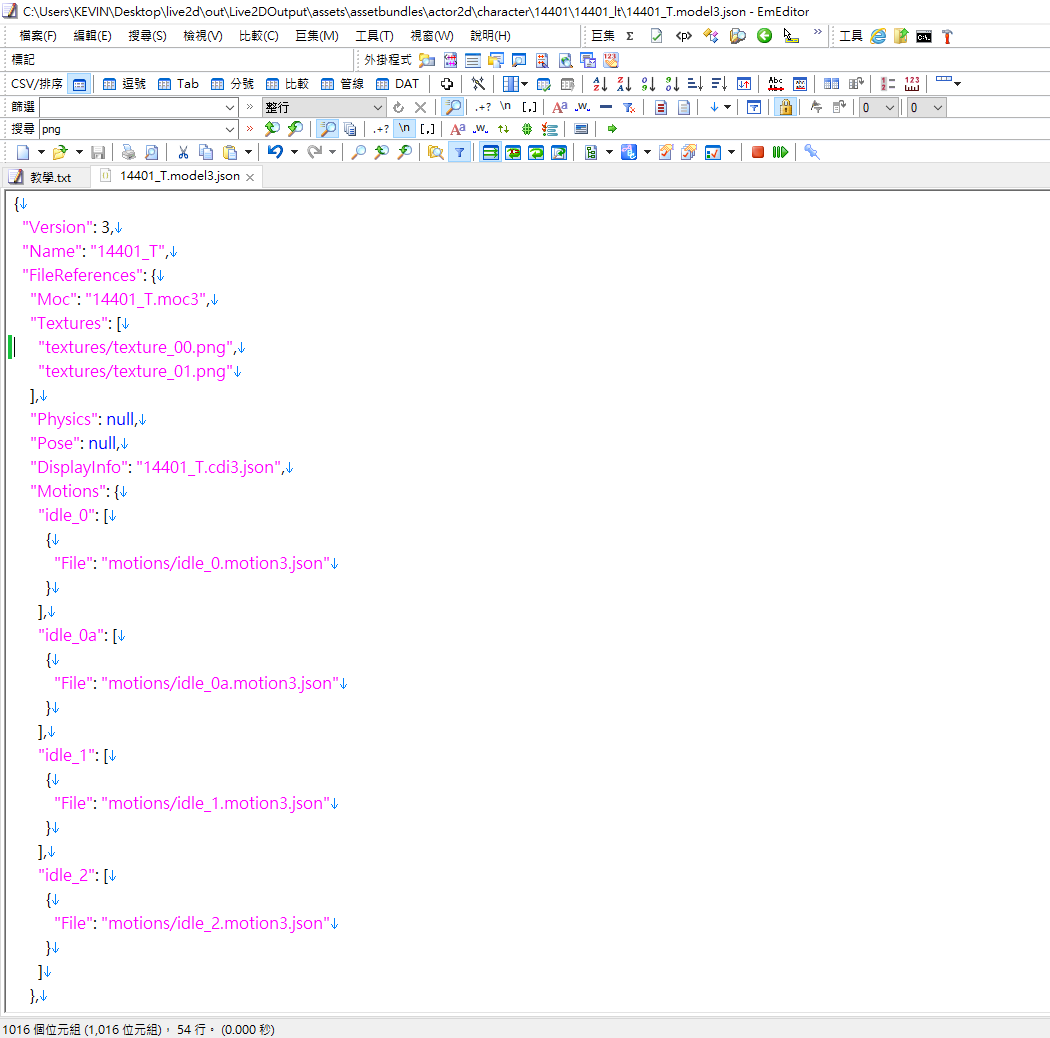The height and width of the screenshot is (1038, 1050).
Task: Open the 編輯(E) menu
Action: coord(92,36)
